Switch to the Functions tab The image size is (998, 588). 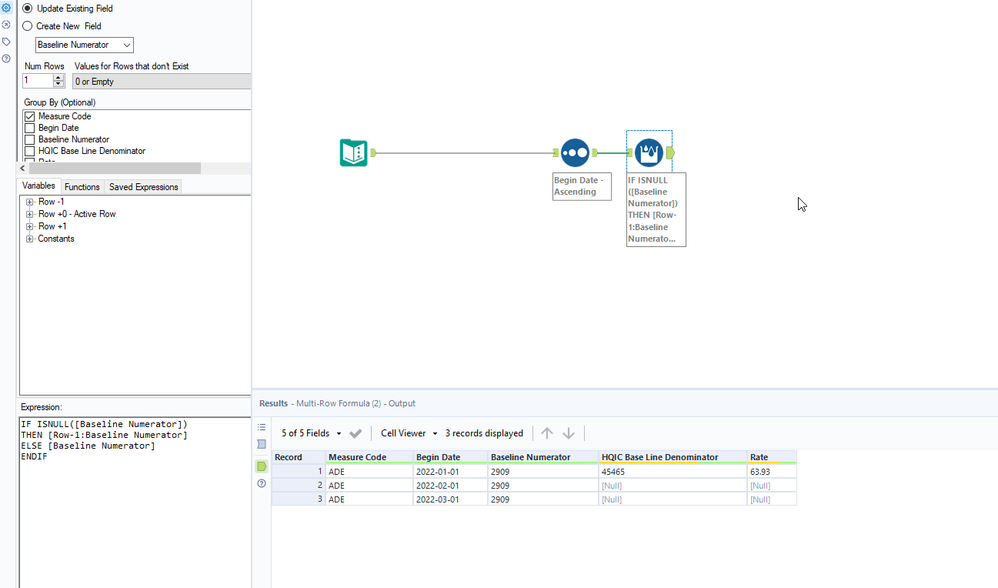tap(82, 187)
